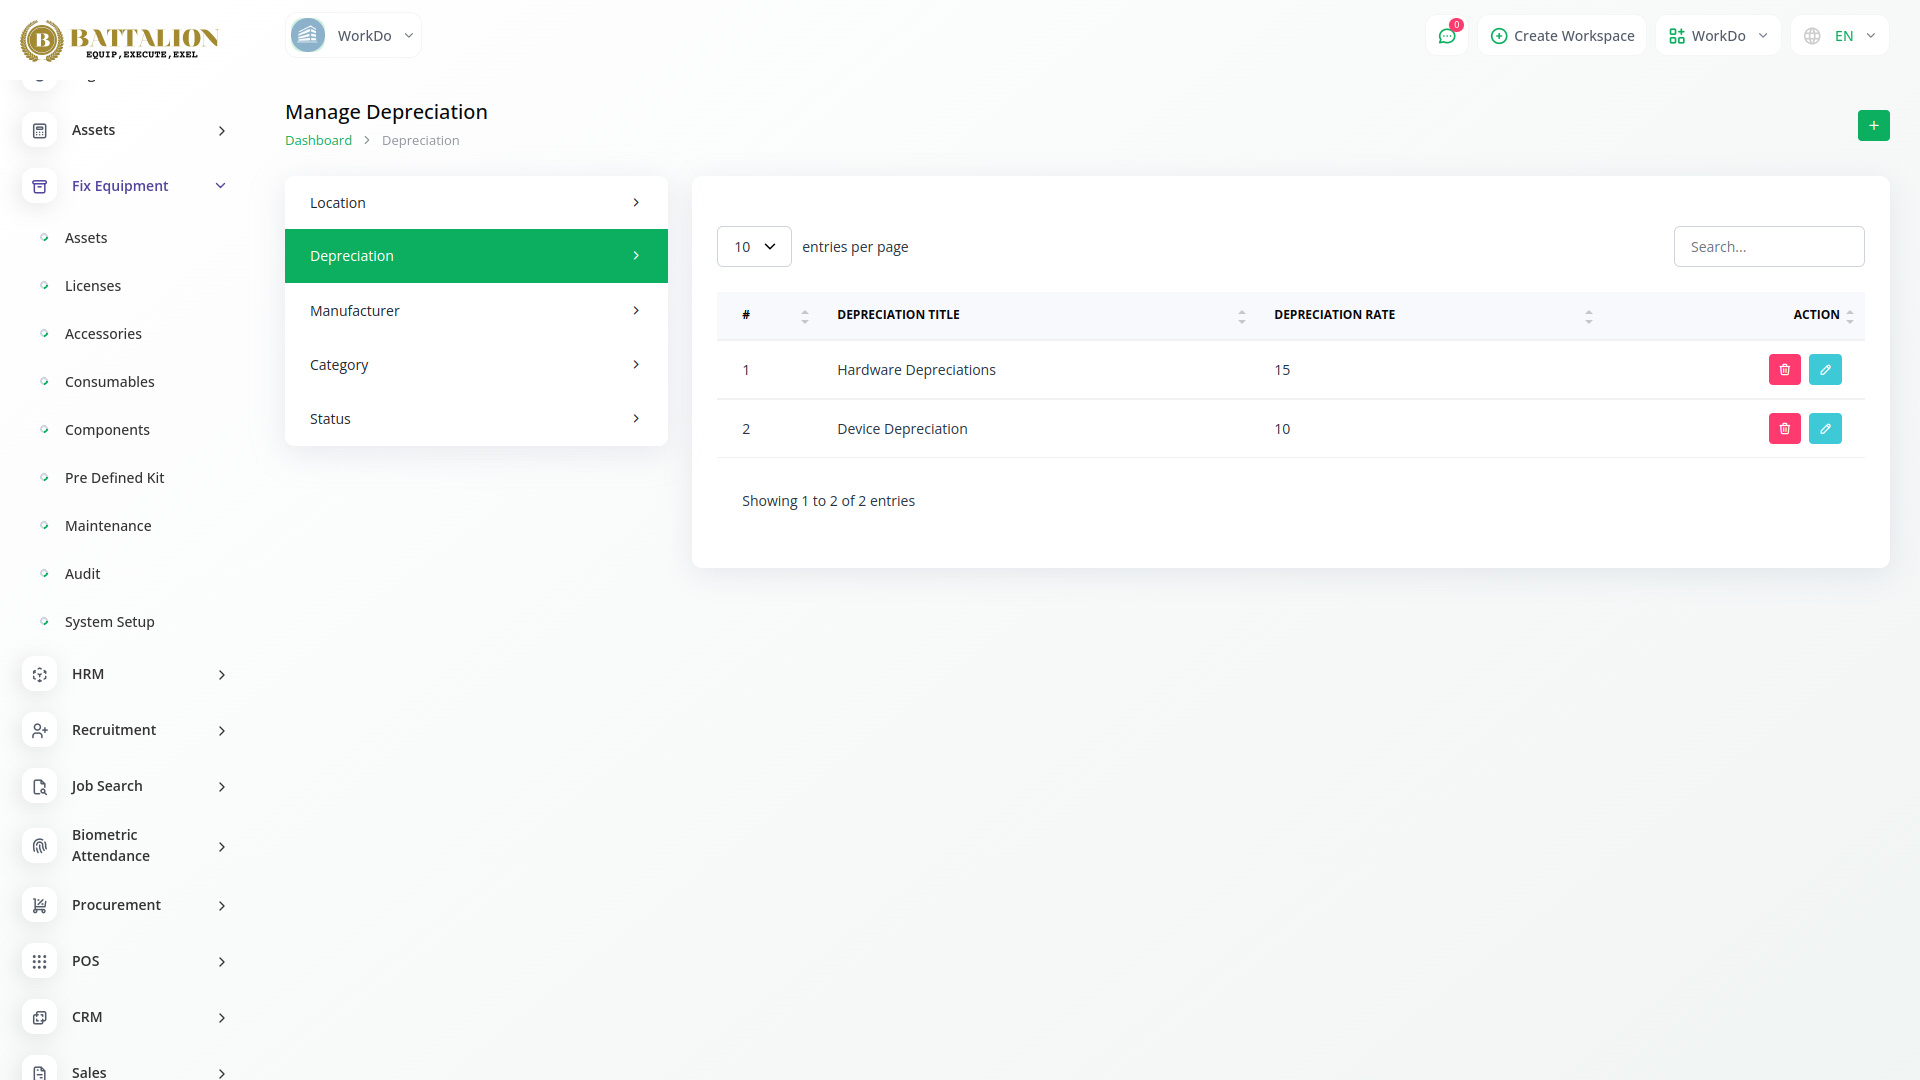The image size is (1920, 1080).
Task: Delete the Hardware Depreciations row
Action: (1784, 370)
